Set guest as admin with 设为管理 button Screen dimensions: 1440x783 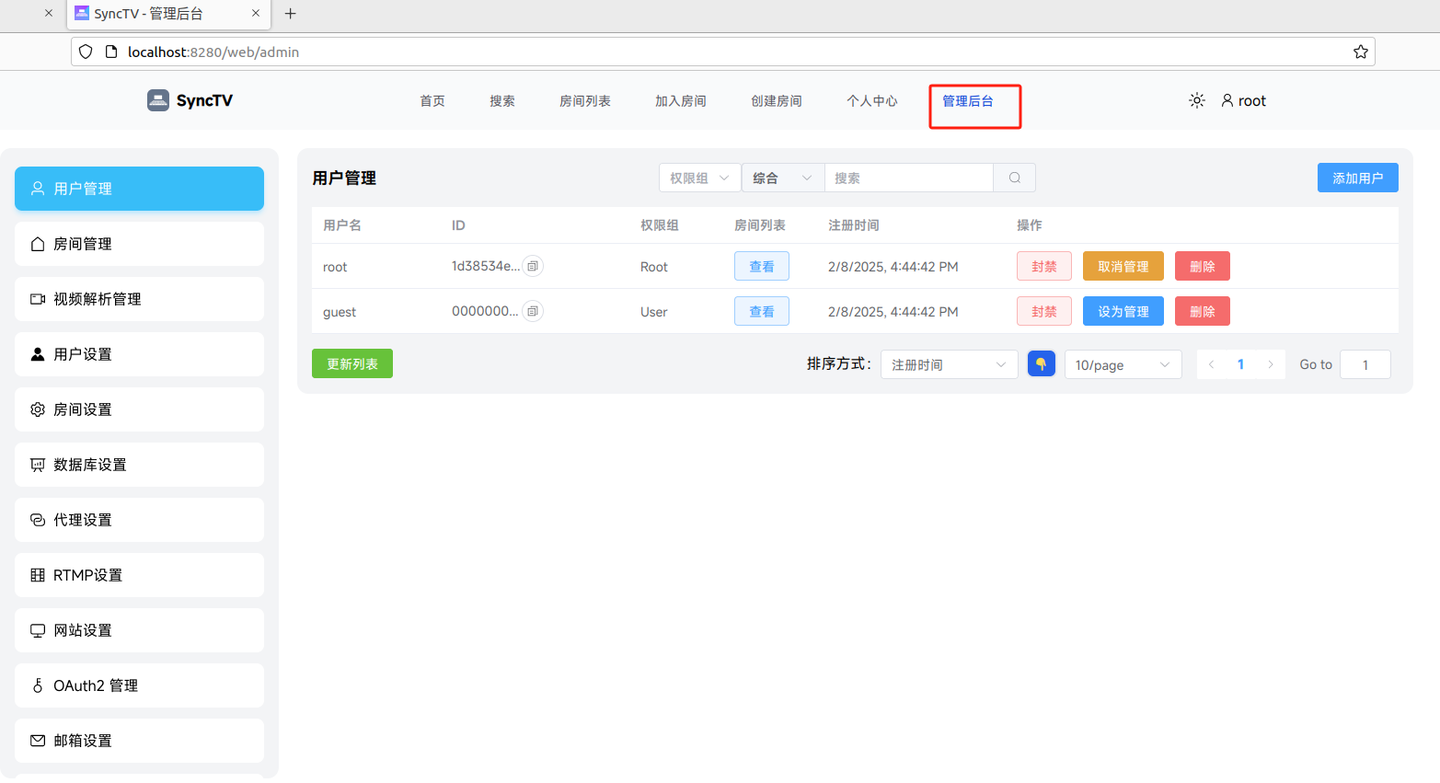point(1123,311)
